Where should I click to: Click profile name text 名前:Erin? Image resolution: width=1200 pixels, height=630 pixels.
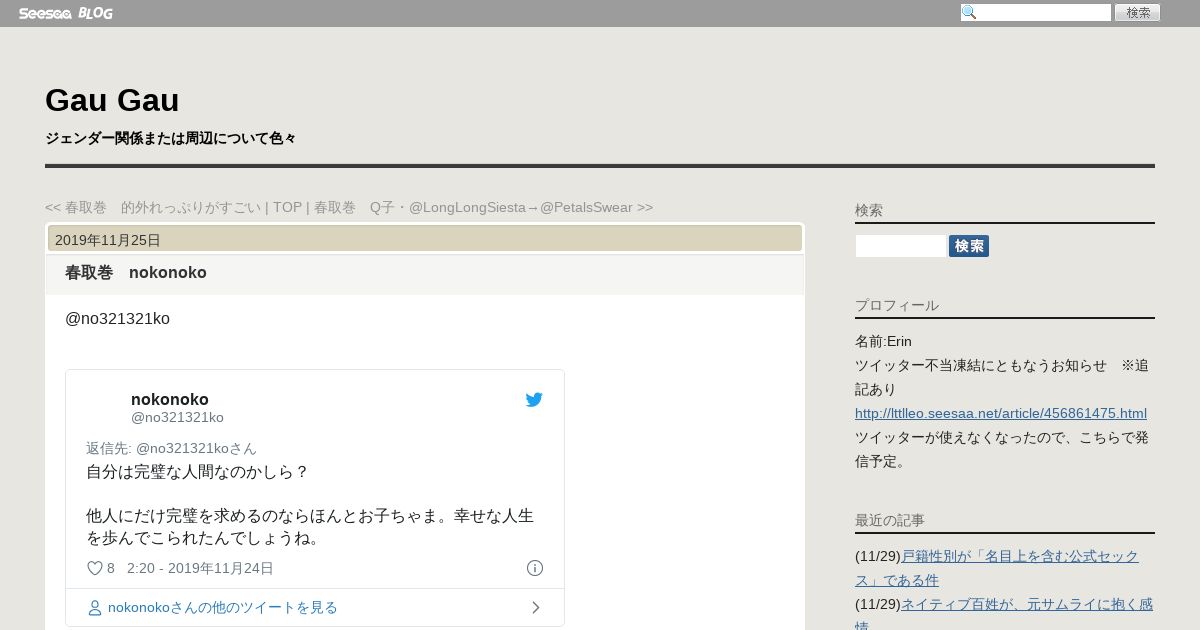click(x=883, y=341)
